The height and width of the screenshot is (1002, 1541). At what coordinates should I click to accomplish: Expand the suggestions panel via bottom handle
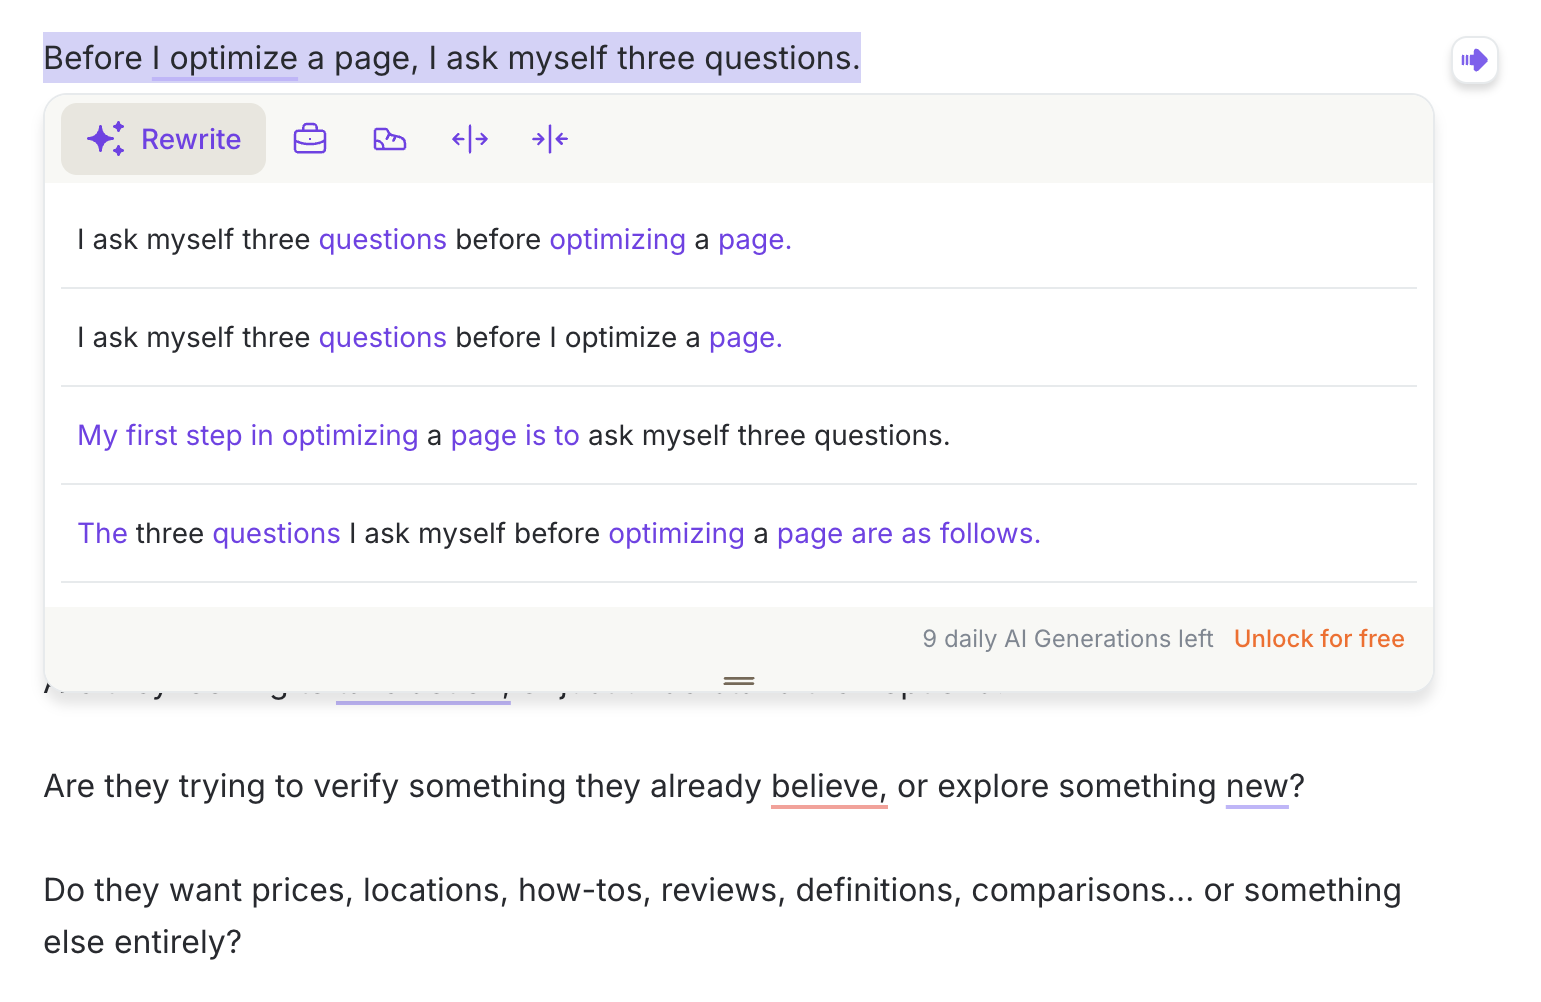pos(739,681)
